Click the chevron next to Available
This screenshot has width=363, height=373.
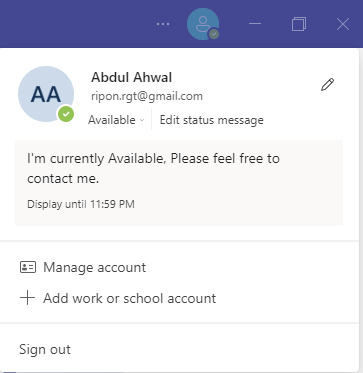(142, 120)
